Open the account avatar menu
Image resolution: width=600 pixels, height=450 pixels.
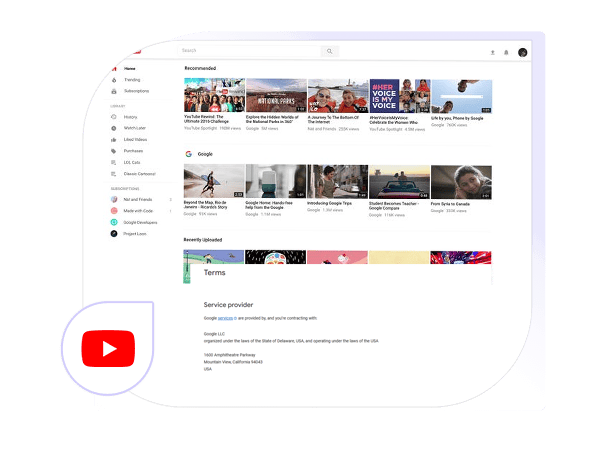pyautogui.click(x=523, y=52)
